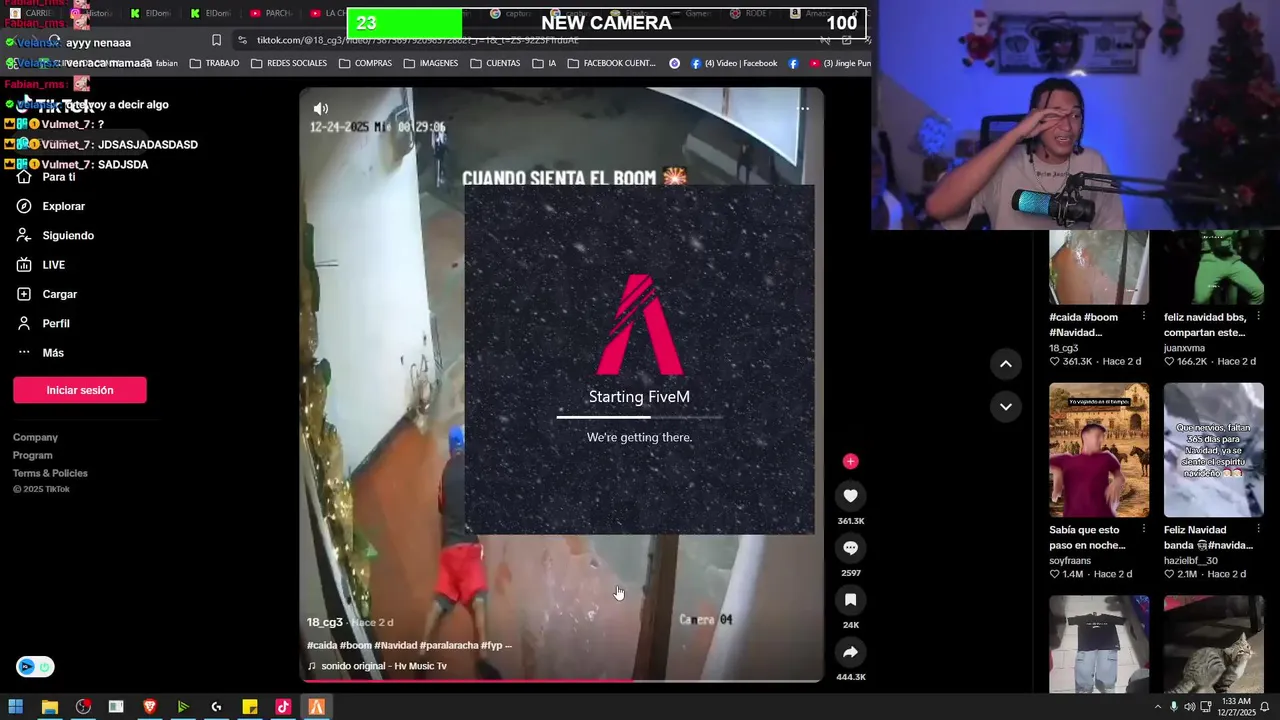1280x720 pixels.
Task: Open the hazielbf__30 creator name
Action: [x=1191, y=561]
